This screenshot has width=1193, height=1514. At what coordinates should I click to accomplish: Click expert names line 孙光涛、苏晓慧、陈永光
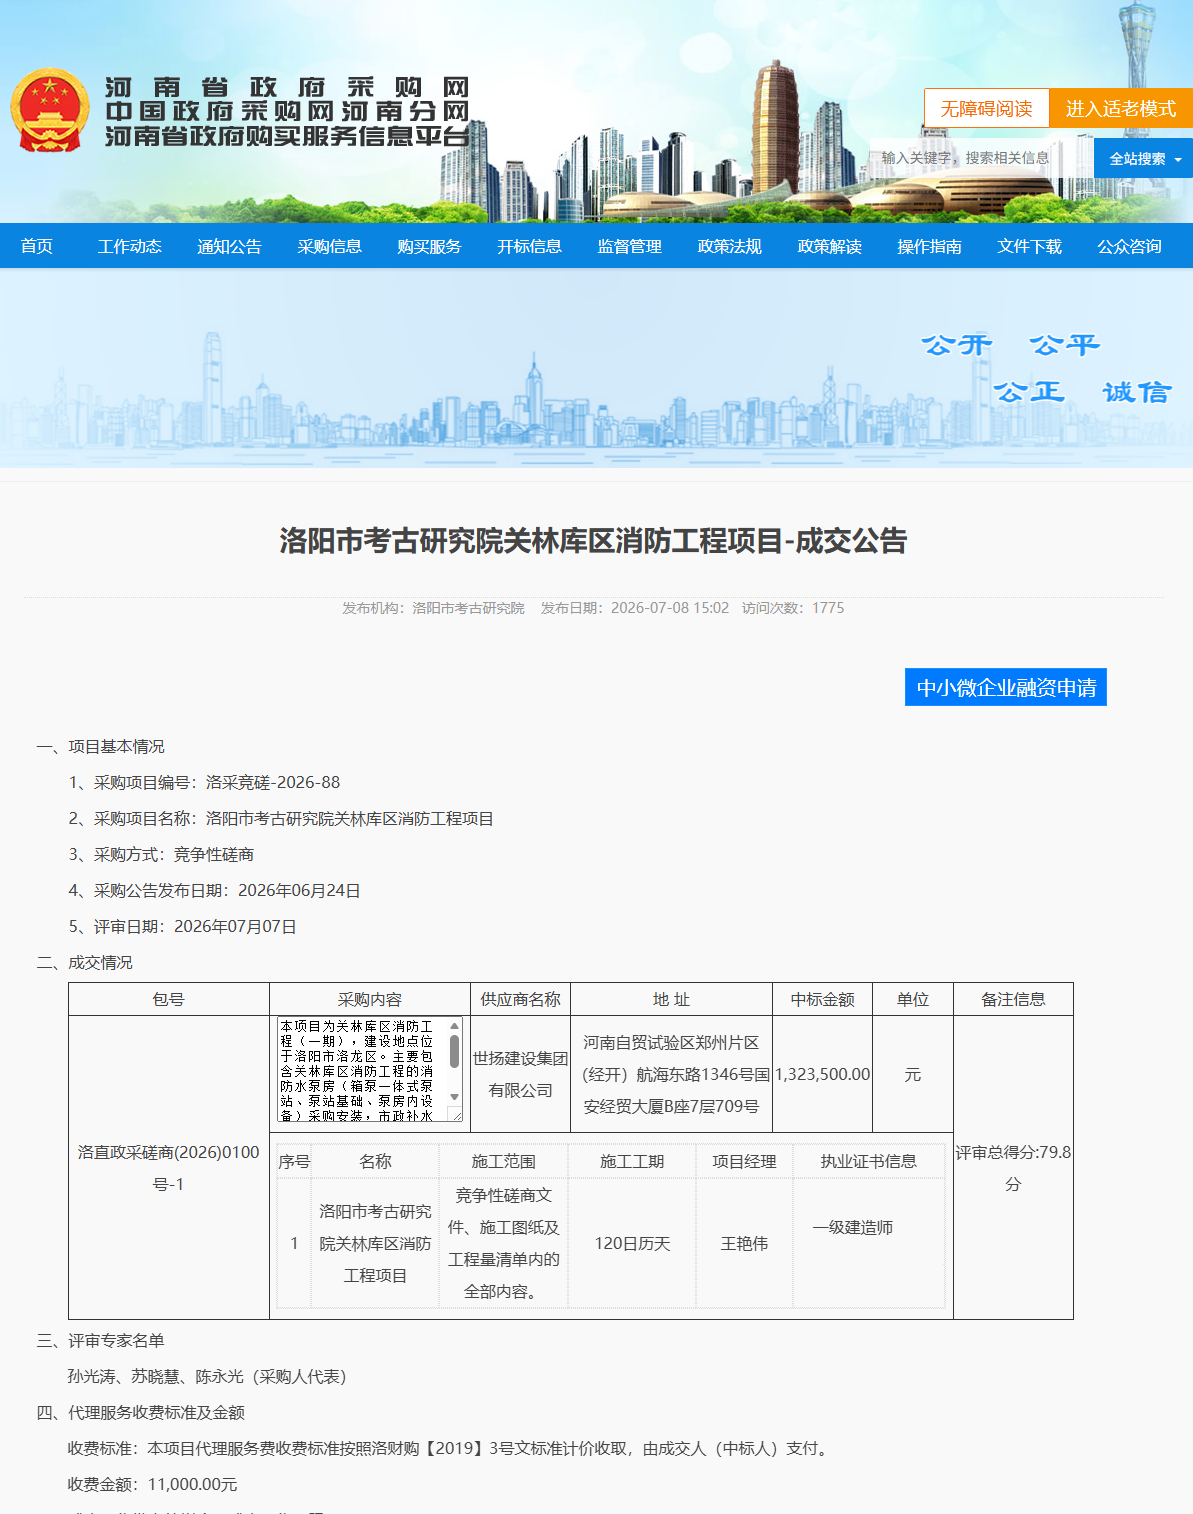click(x=207, y=1376)
